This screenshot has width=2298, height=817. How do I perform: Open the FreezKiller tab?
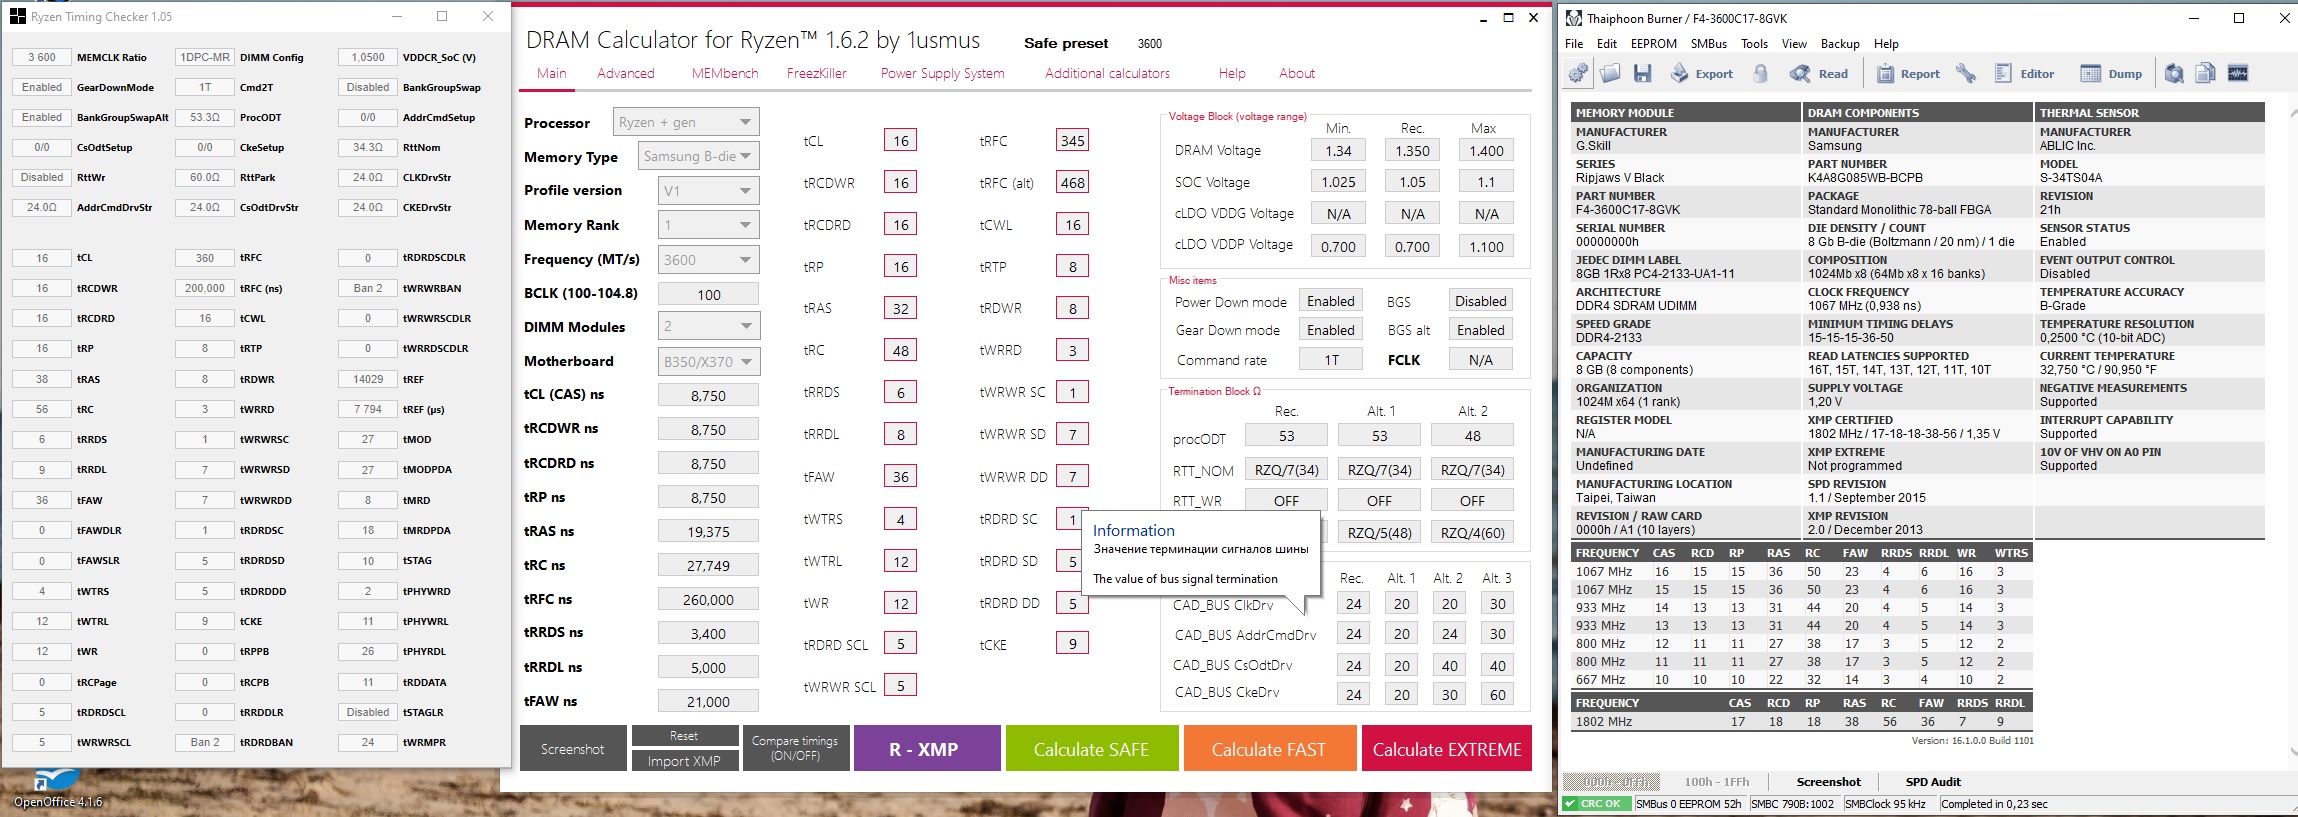click(817, 73)
